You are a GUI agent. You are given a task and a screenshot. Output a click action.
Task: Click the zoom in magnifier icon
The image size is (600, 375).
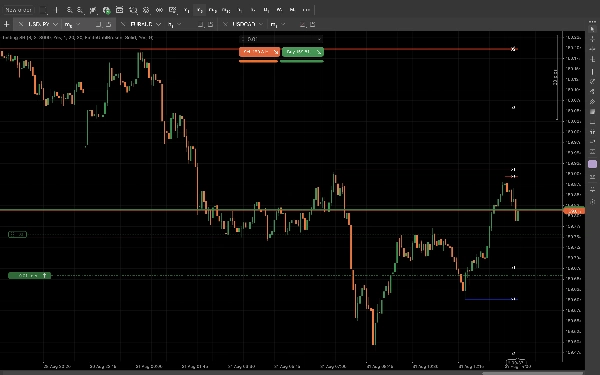coord(69,10)
